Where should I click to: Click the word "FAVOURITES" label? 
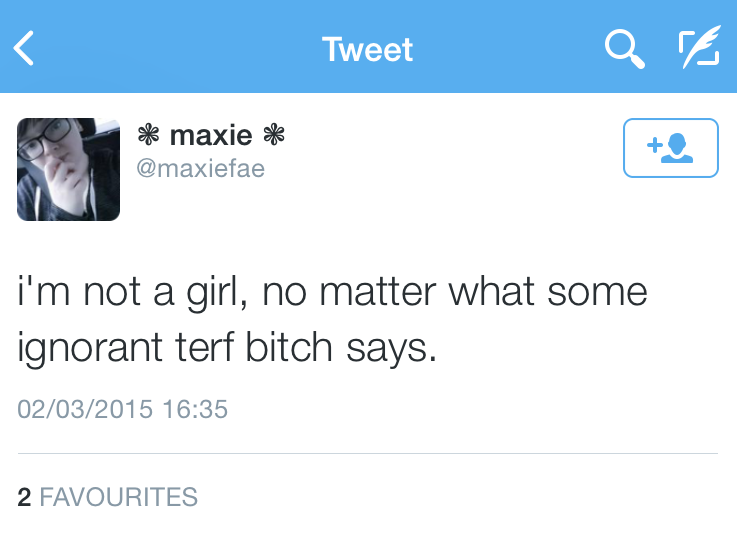[x=119, y=497]
